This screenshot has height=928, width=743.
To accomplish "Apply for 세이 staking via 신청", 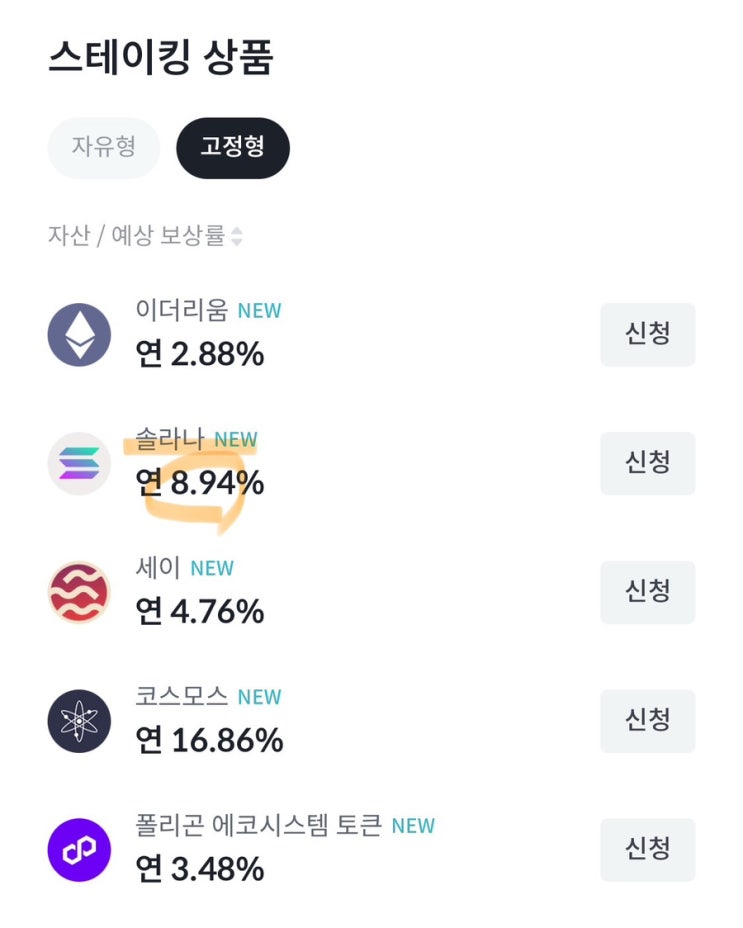I will pyautogui.click(x=647, y=592).
